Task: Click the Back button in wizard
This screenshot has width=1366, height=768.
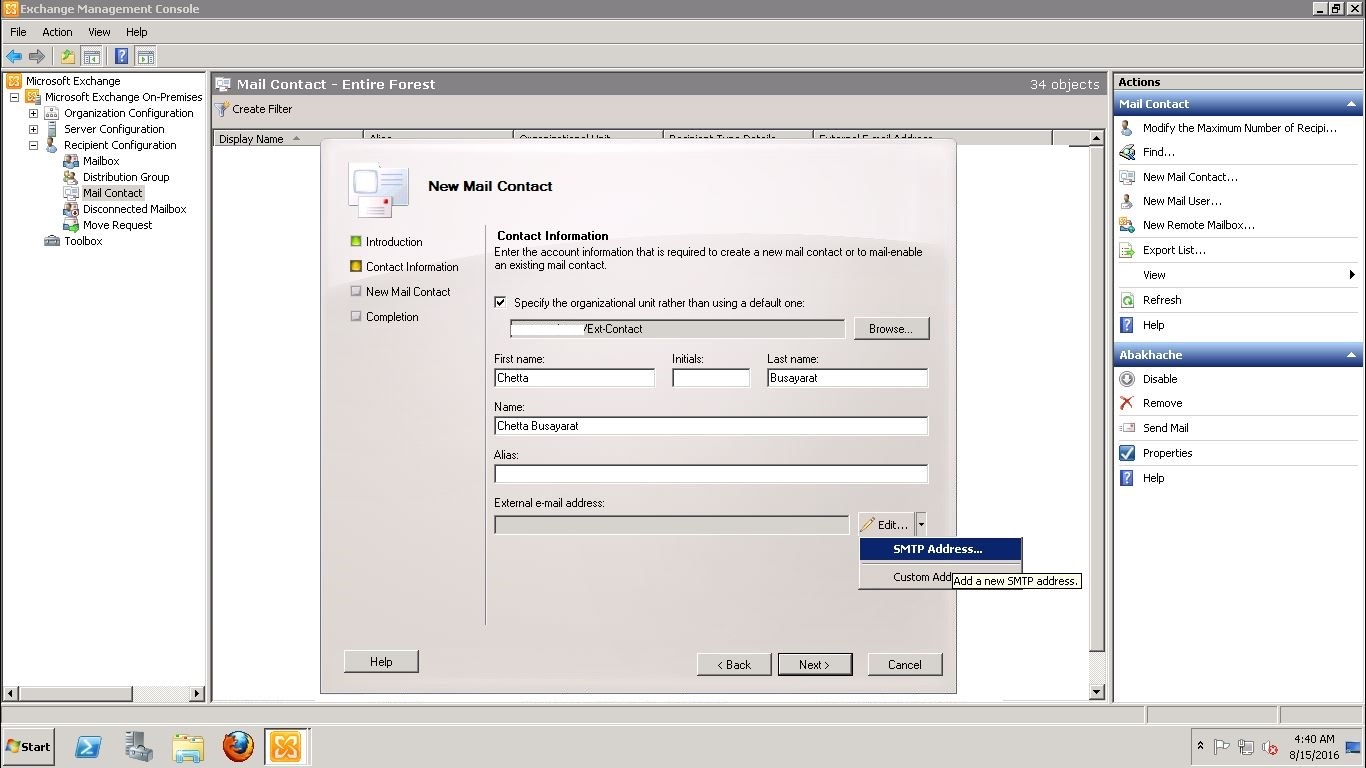Action: [734, 664]
